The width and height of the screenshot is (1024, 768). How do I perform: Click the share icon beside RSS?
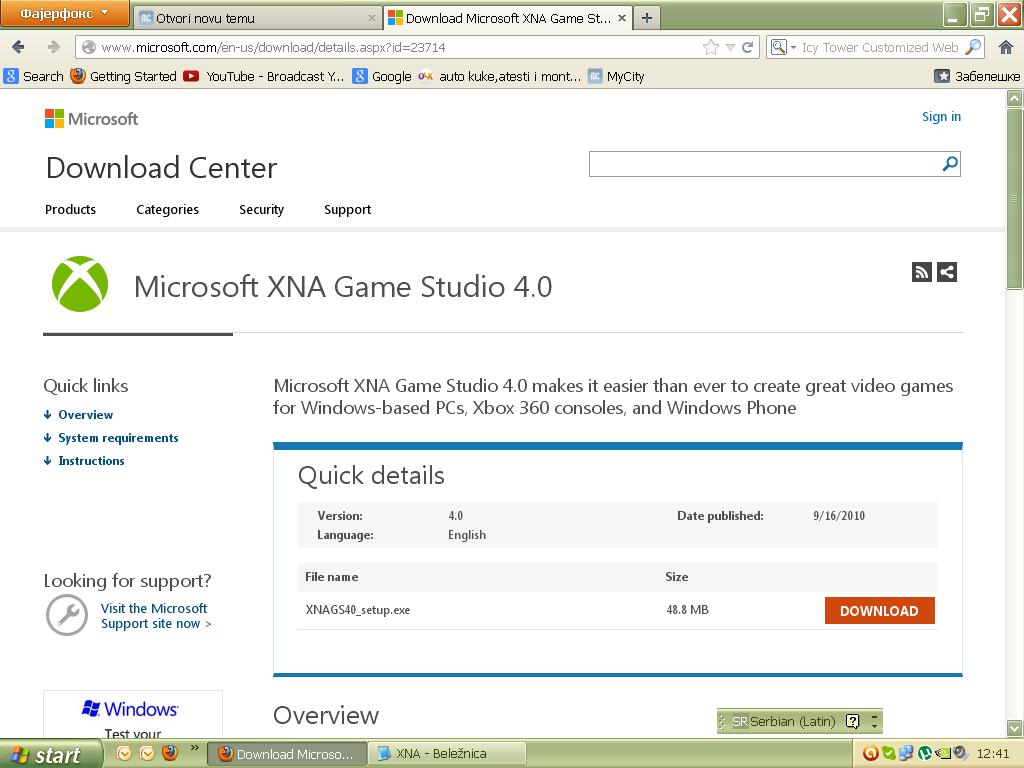(947, 272)
